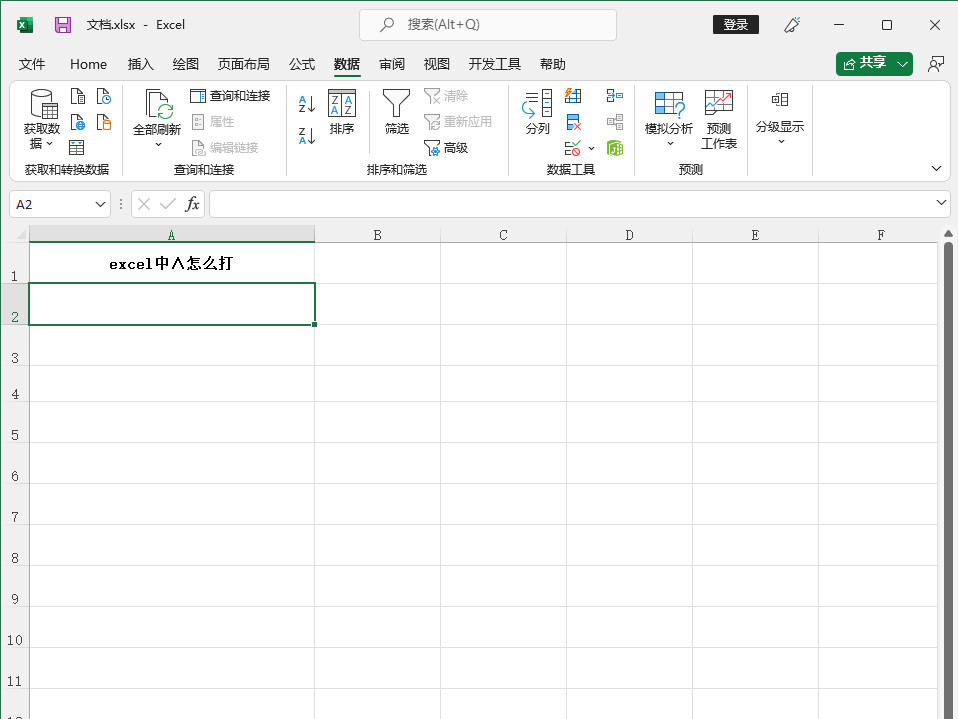Select column B header
Viewport: 958px width, 719px height.
point(378,235)
